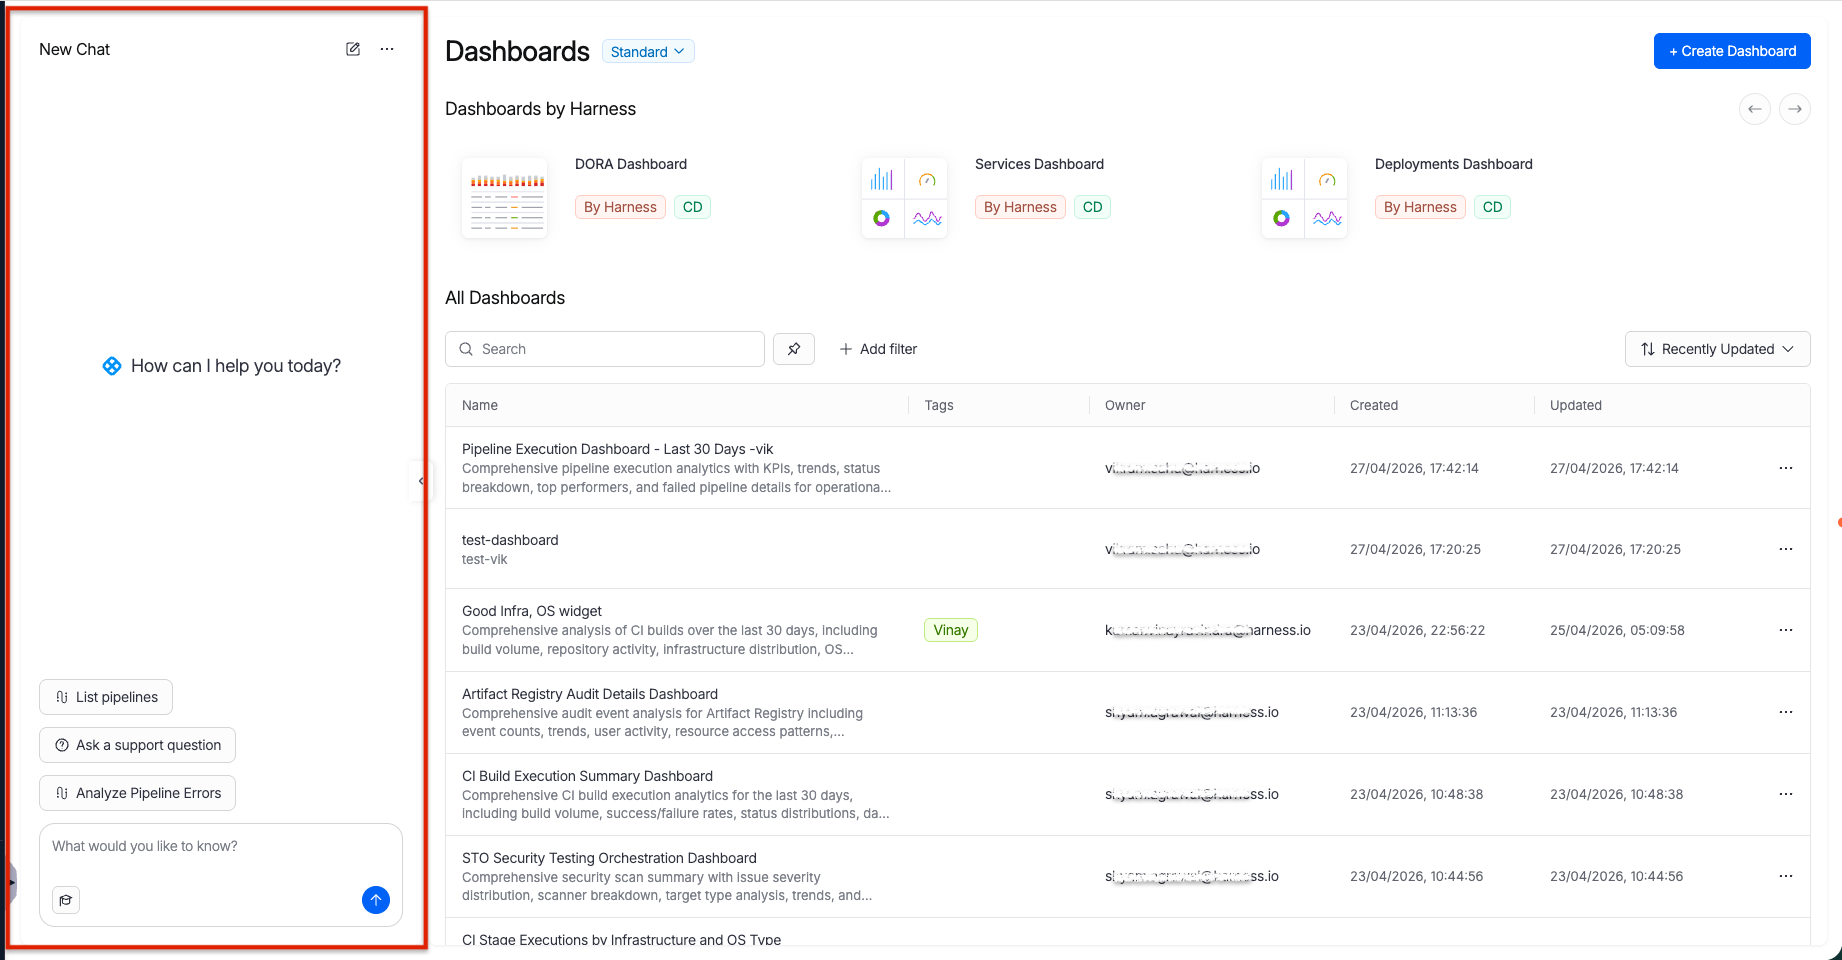Select the Analyze Pipeline Errors suggestion
Image resolution: width=1842 pixels, height=960 pixels.
[x=138, y=793]
